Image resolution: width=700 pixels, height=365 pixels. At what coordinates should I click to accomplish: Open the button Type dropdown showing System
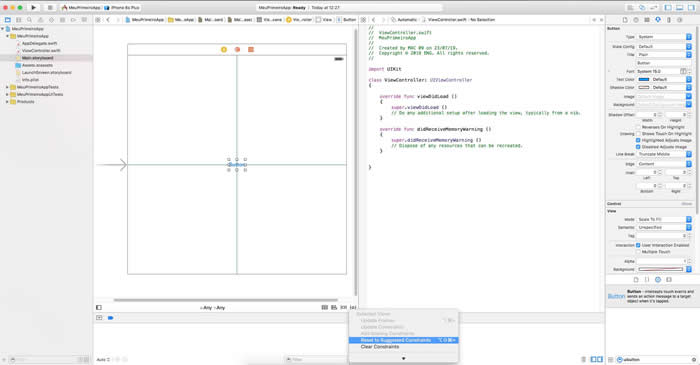point(664,37)
